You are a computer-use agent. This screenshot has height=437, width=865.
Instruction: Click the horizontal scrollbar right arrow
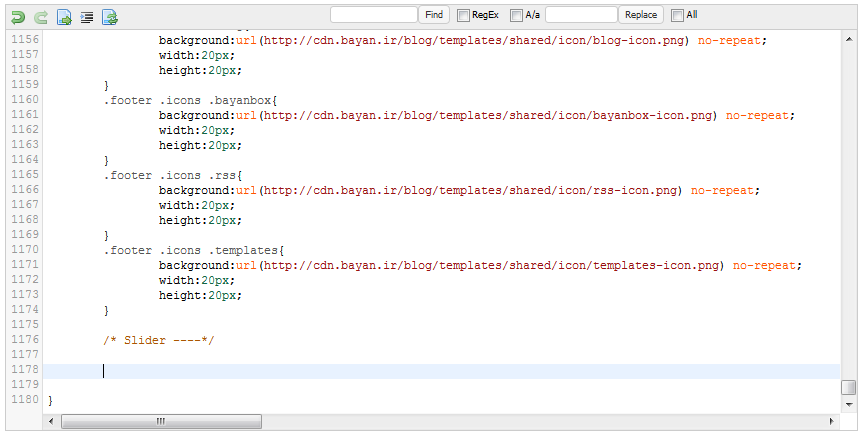click(832, 422)
